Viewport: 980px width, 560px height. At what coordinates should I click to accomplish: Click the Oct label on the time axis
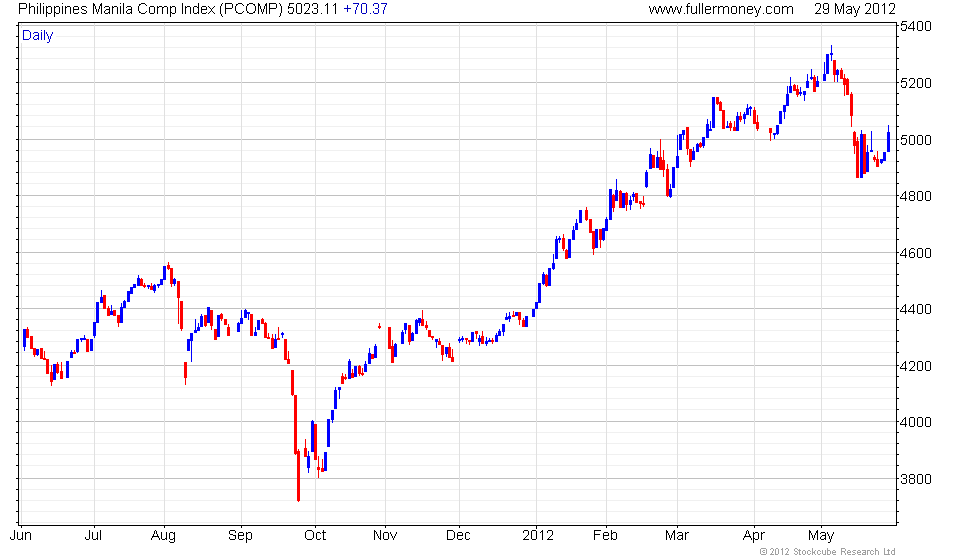pos(315,536)
